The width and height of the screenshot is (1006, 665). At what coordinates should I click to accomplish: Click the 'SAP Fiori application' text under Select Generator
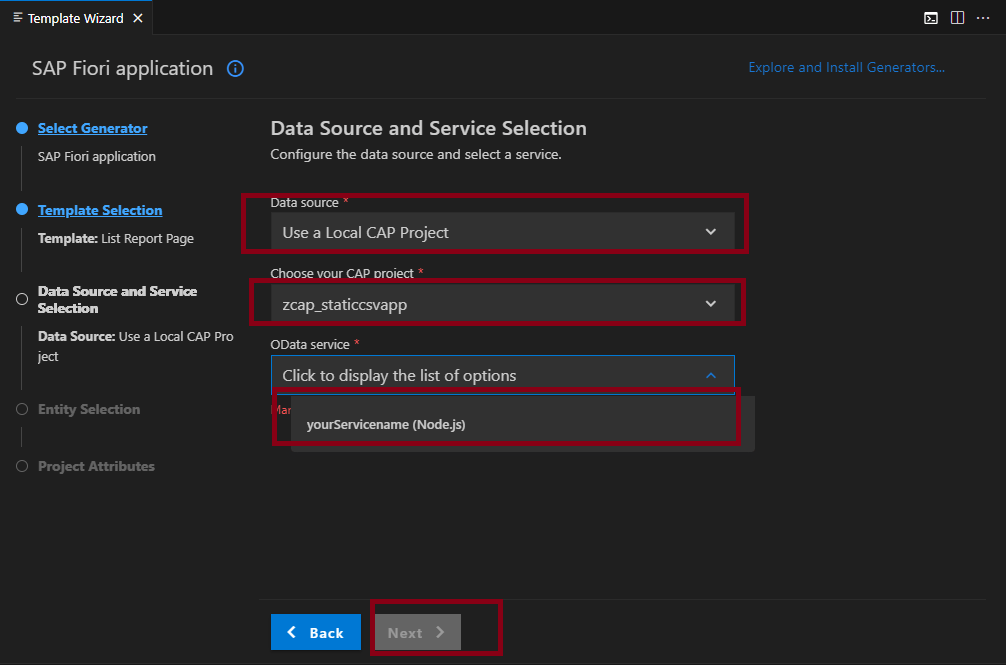[96, 156]
